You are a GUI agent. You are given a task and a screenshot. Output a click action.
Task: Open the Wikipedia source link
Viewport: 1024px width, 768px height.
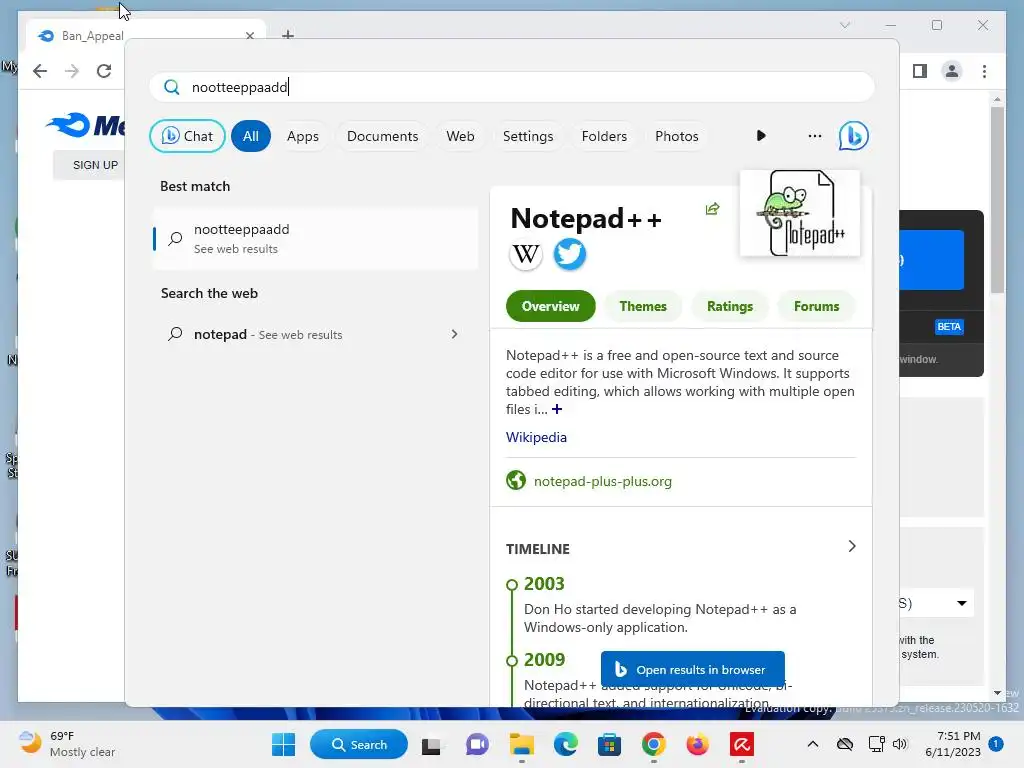(x=536, y=437)
